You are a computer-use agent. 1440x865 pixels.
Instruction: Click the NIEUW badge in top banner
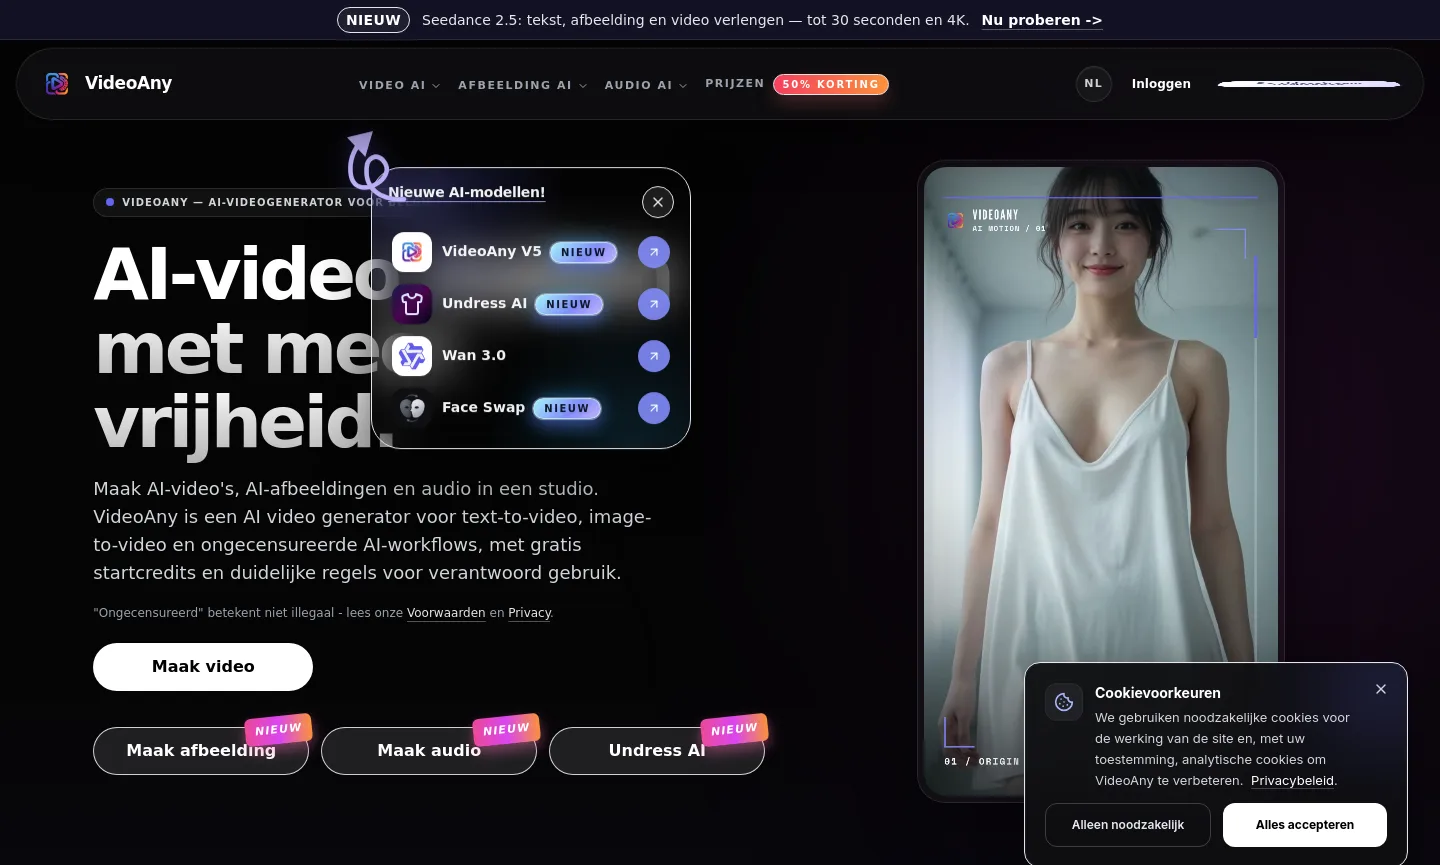pyautogui.click(x=373, y=20)
